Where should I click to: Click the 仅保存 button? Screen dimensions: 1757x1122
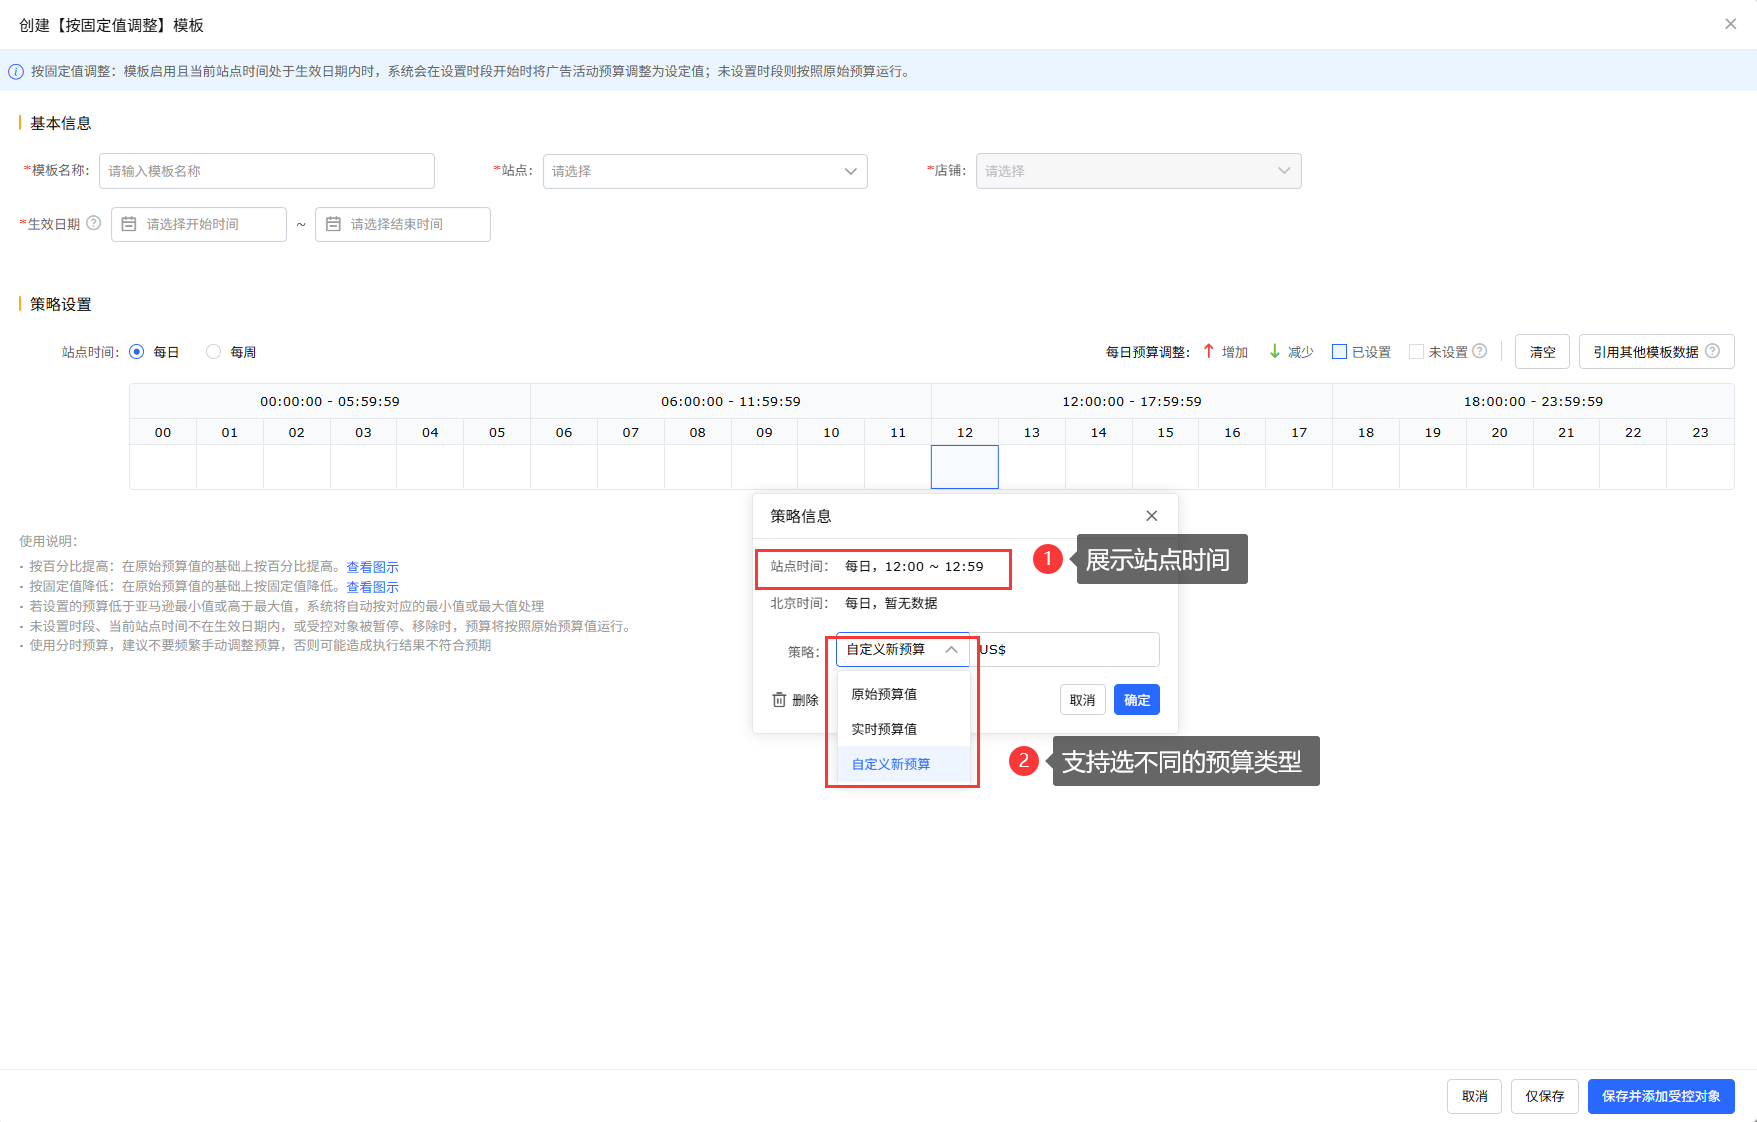coord(1544,1096)
